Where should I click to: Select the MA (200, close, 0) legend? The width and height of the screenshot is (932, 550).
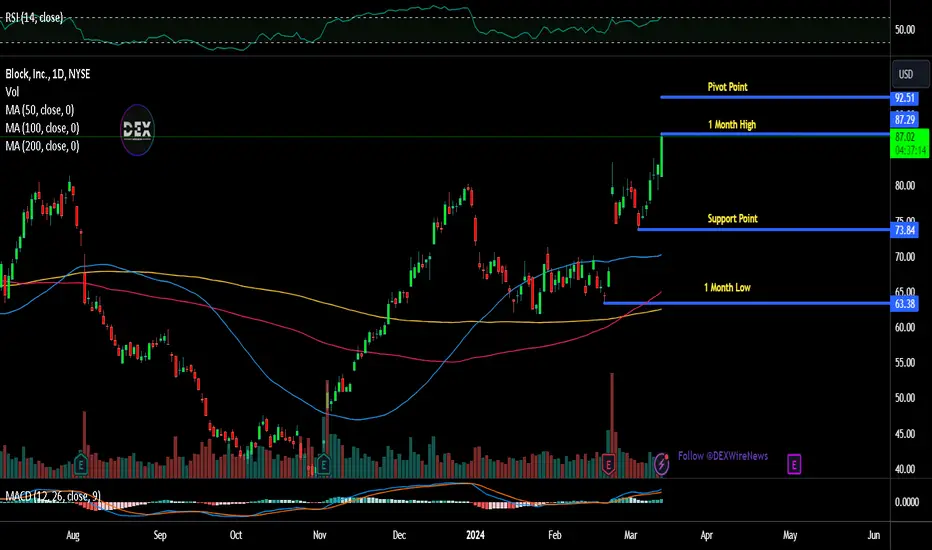click(x=42, y=146)
